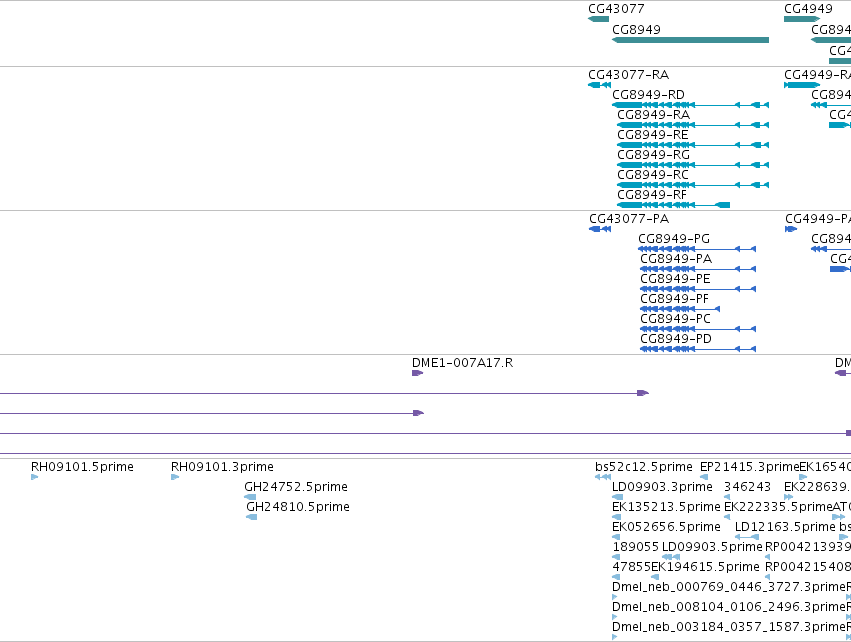Click the CG8949-RE transcript glyph
This screenshot has height=642, width=851.
pos(693,145)
